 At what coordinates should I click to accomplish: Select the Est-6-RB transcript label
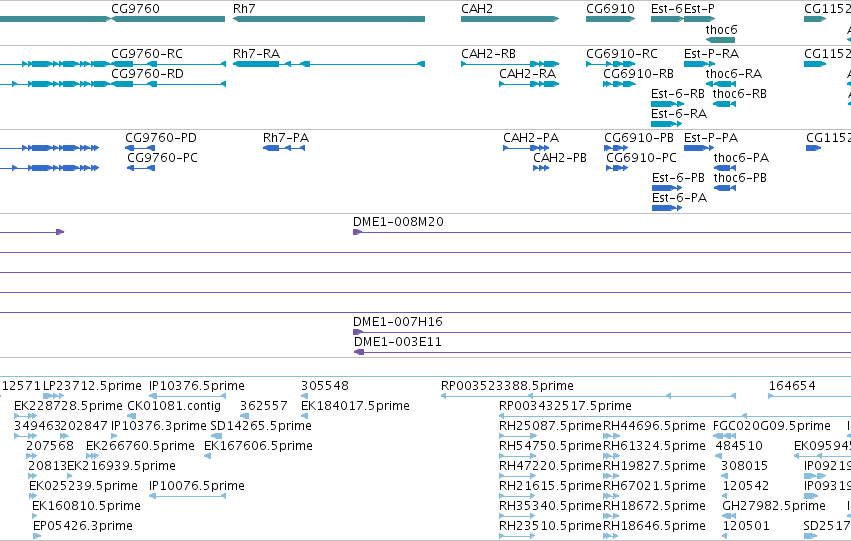[678, 94]
